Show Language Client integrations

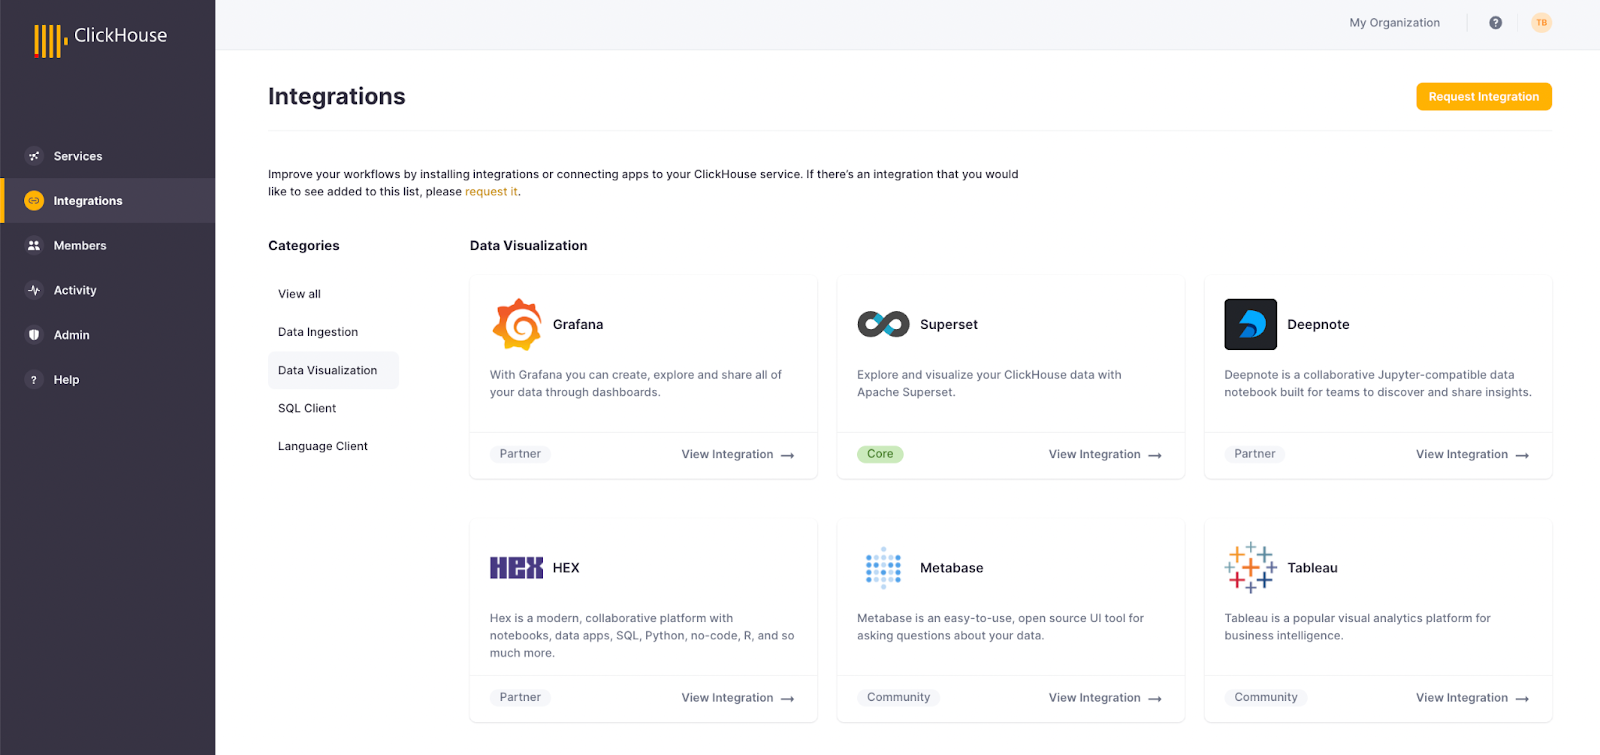click(323, 446)
